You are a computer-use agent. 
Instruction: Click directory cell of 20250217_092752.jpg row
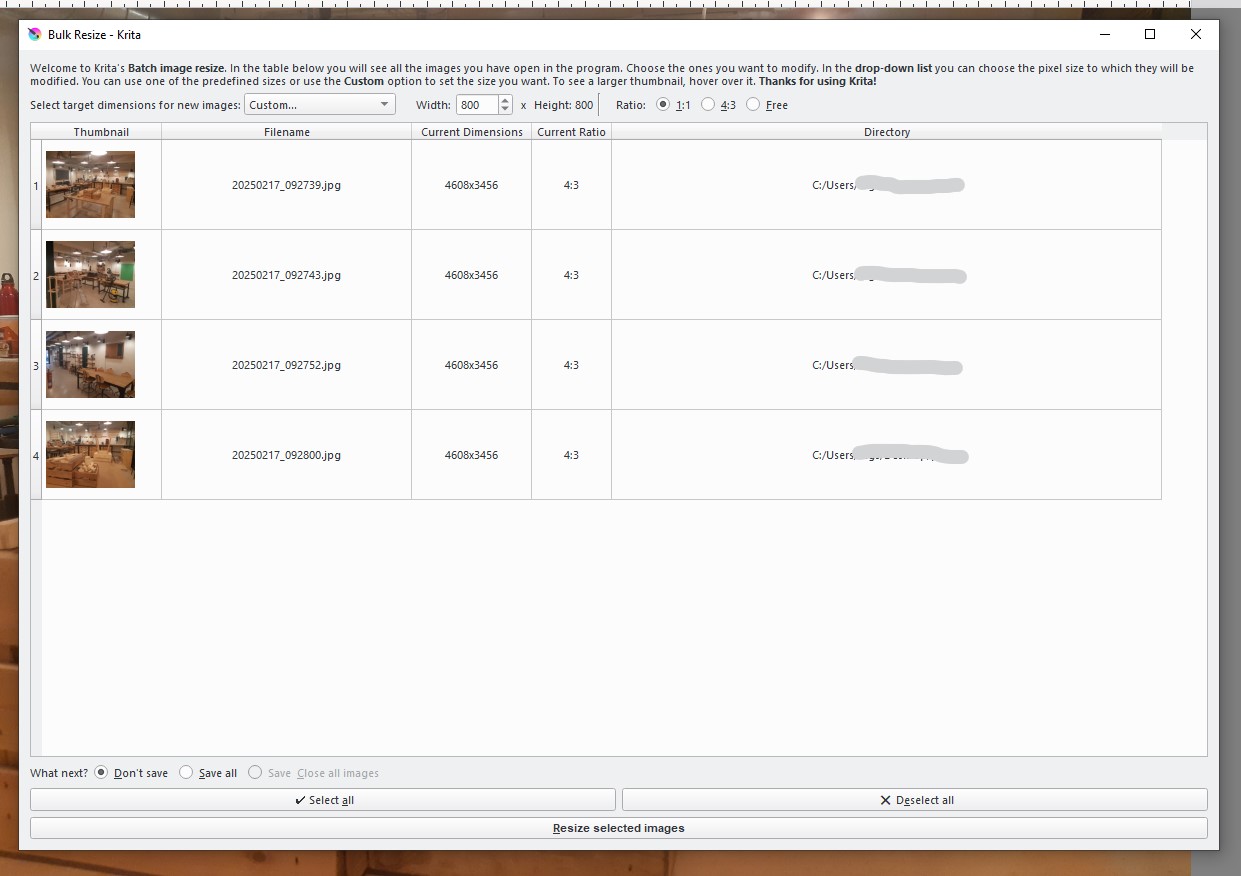tap(887, 365)
